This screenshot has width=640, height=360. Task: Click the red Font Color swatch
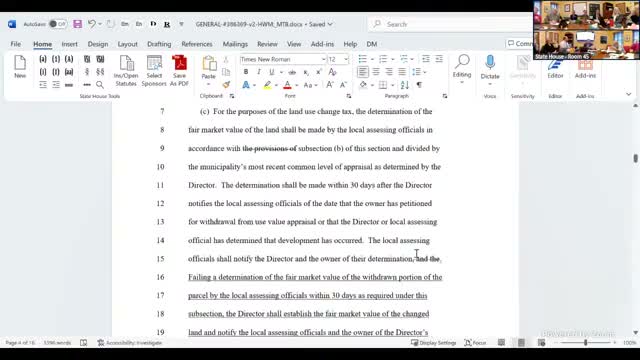click(287, 85)
